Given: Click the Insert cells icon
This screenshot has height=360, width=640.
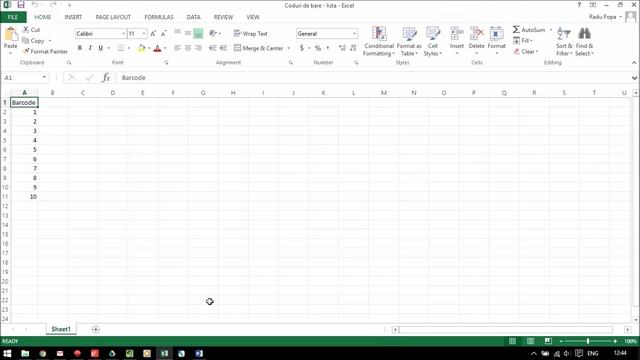Looking at the screenshot, I should point(457,34).
